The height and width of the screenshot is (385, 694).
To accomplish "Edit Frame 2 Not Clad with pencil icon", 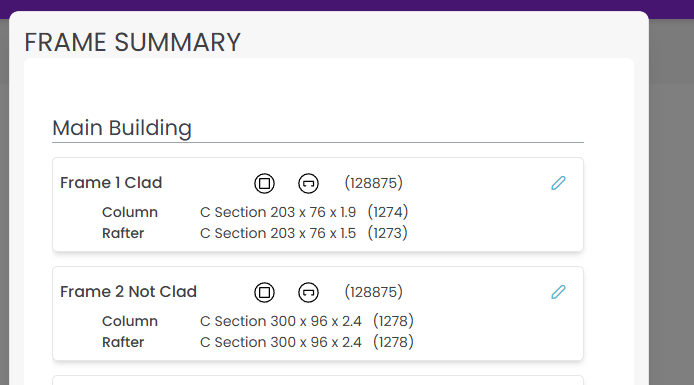I will tap(558, 292).
